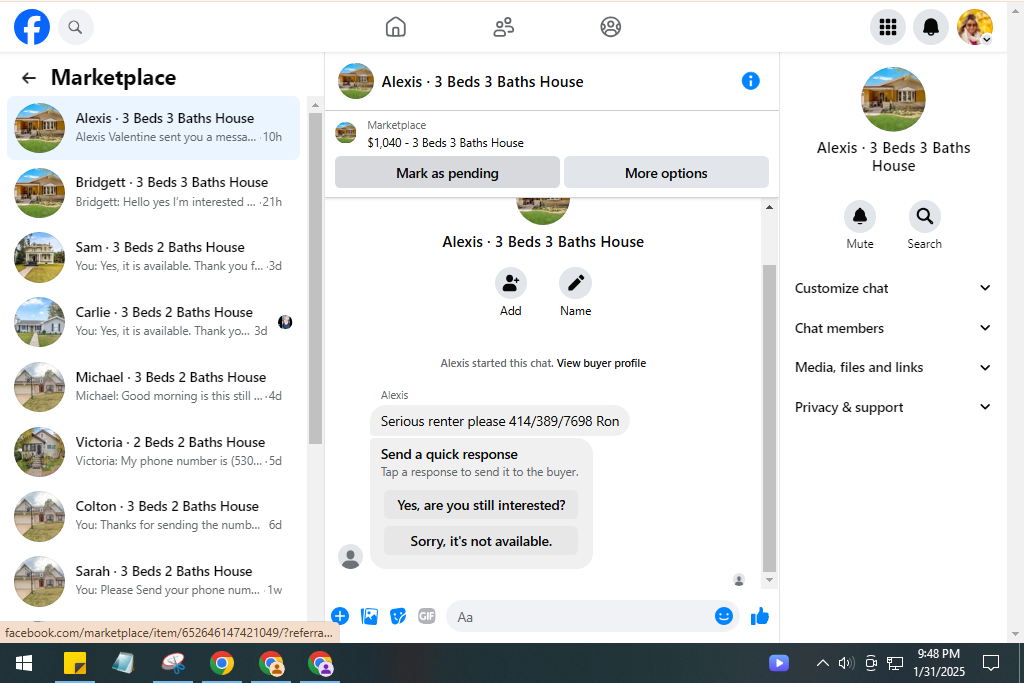Expand Privacy & support section
1024x683 pixels.
(893, 407)
